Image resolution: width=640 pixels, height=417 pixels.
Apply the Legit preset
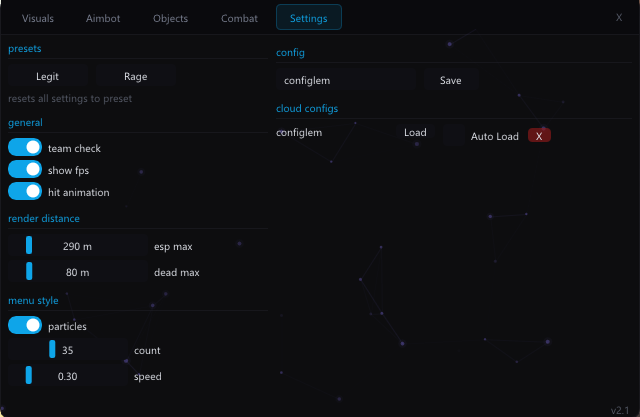click(x=47, y=76)
